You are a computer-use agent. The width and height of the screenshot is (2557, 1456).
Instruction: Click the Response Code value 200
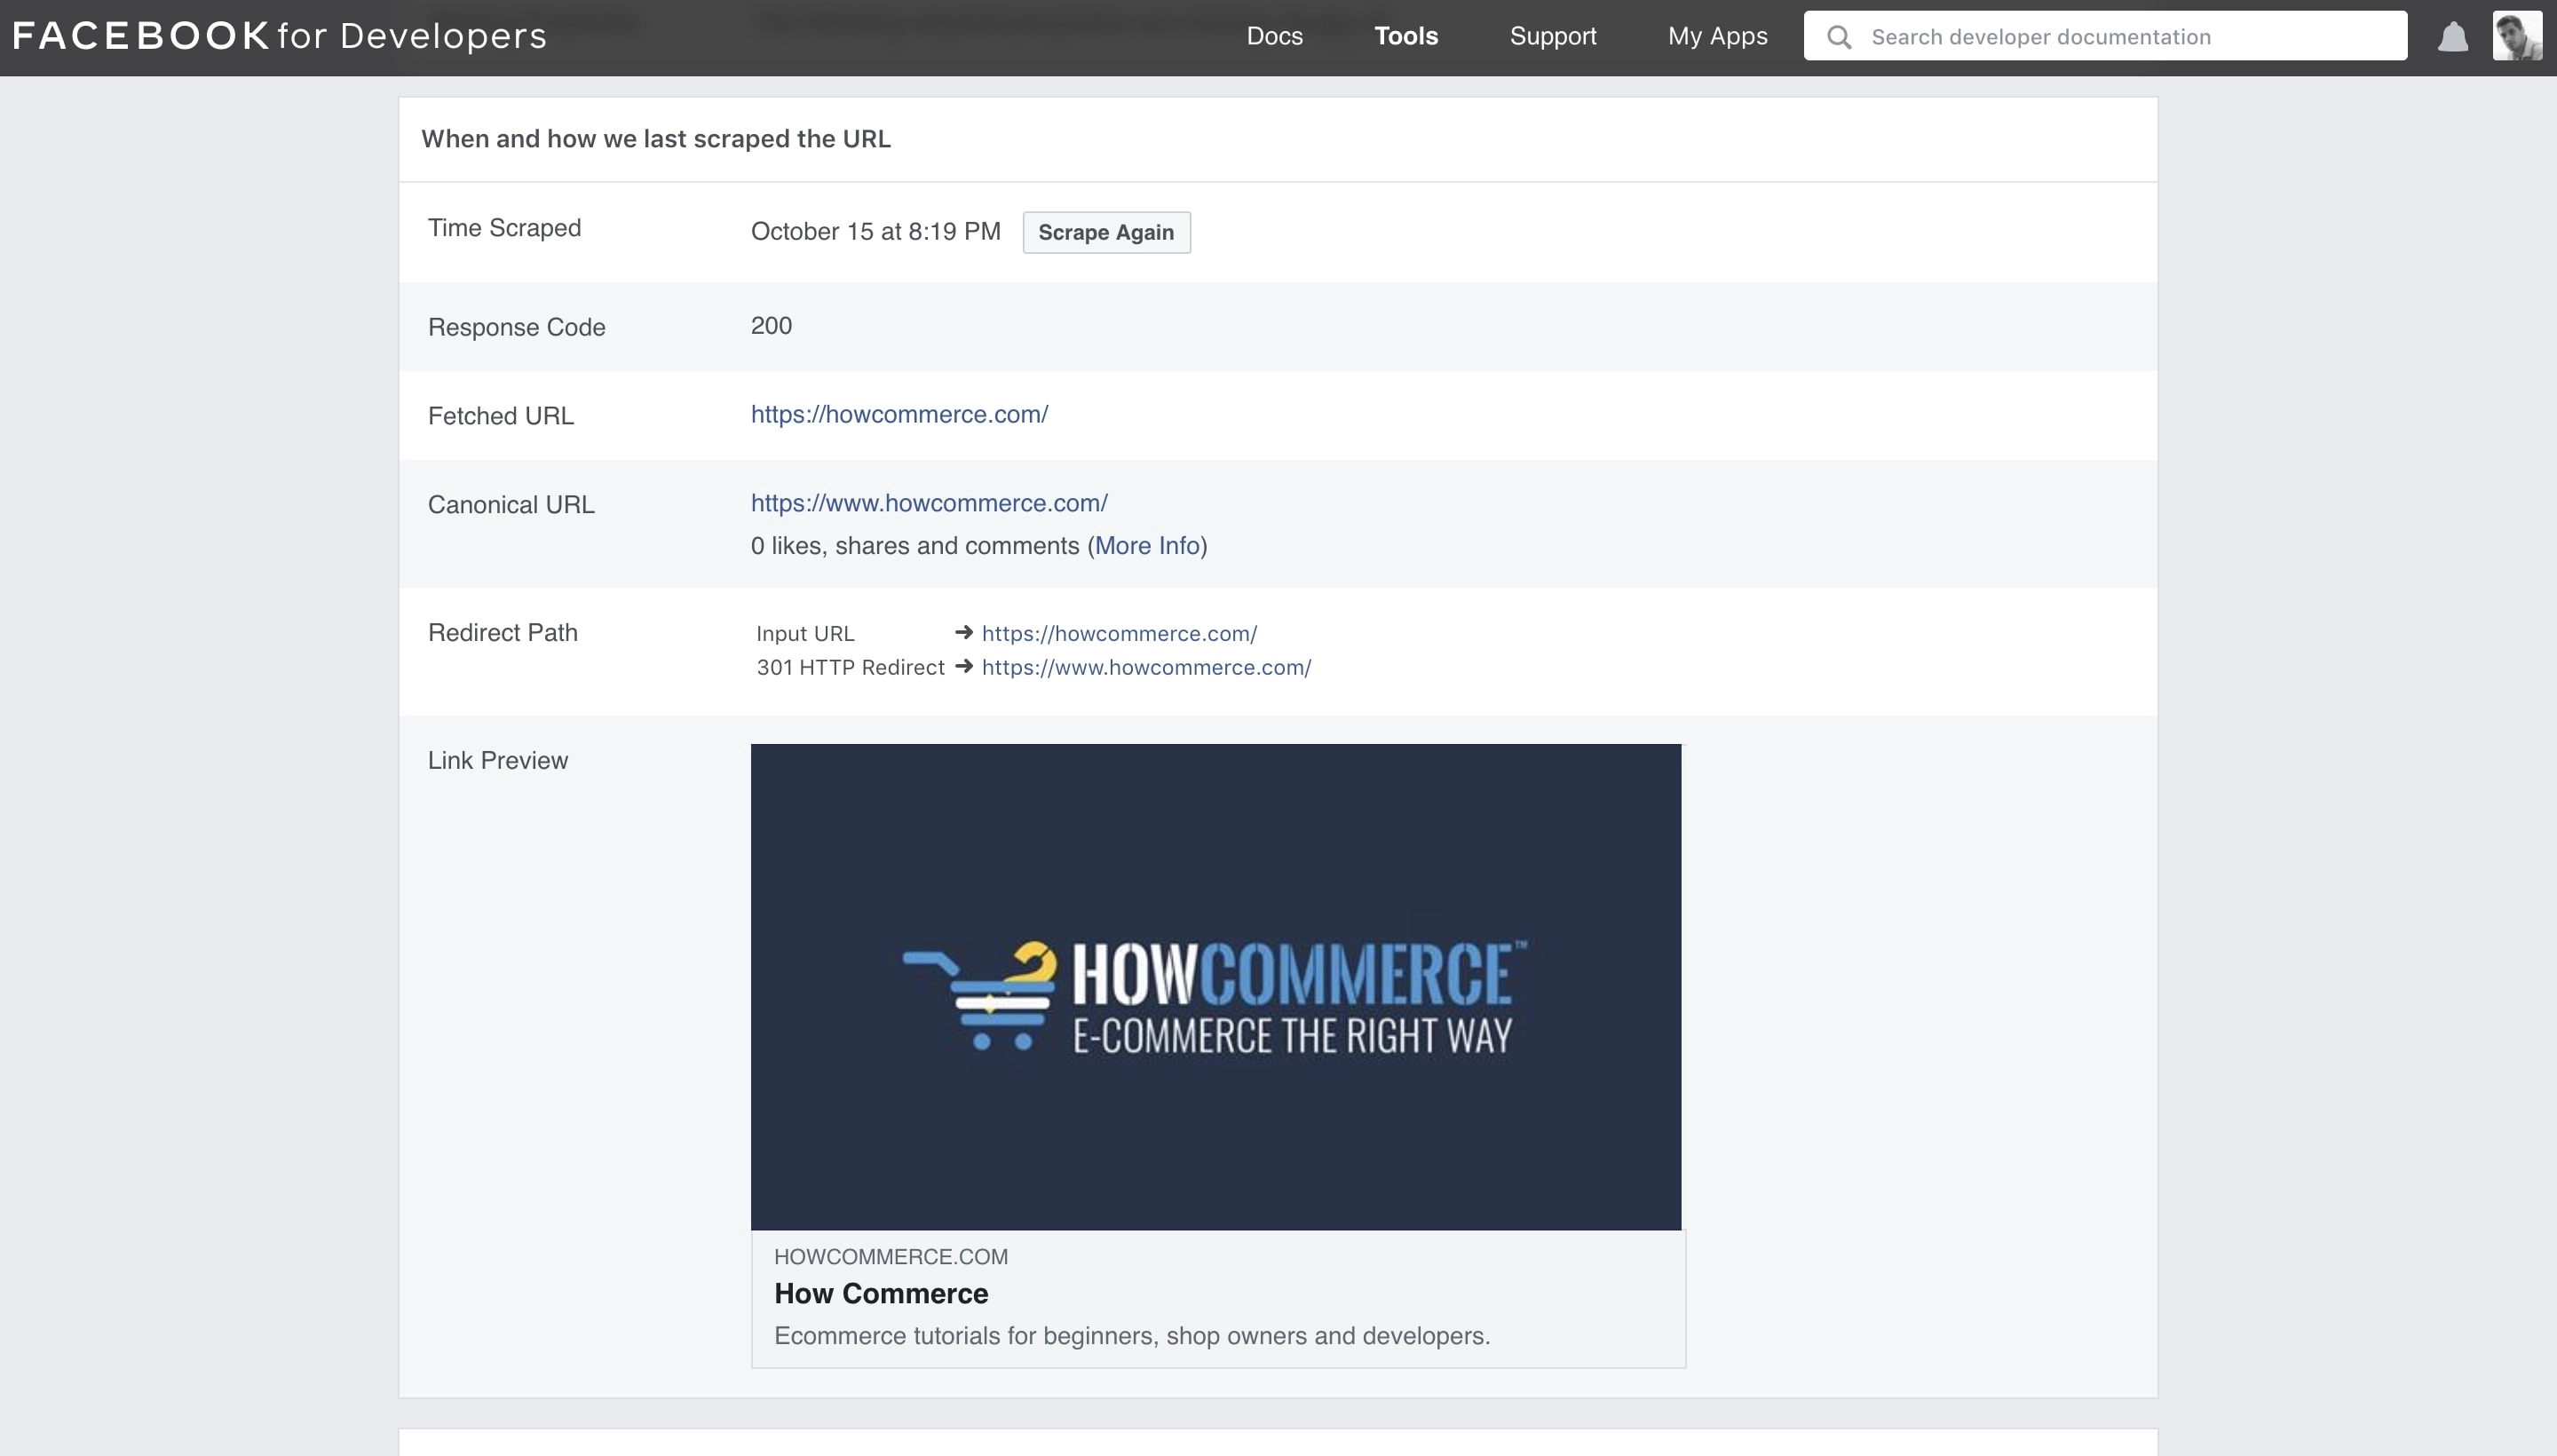[x=771, y=325]
